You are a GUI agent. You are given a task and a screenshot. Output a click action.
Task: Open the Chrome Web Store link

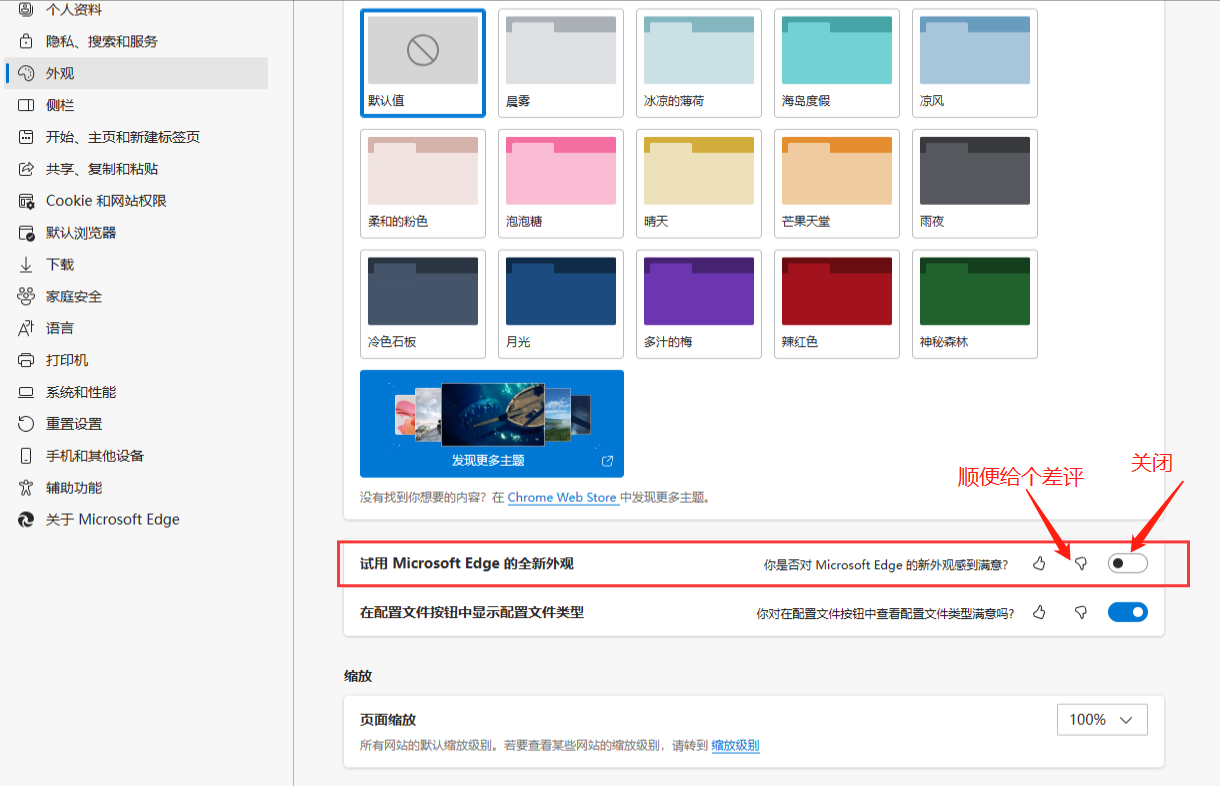coord(562,497)
